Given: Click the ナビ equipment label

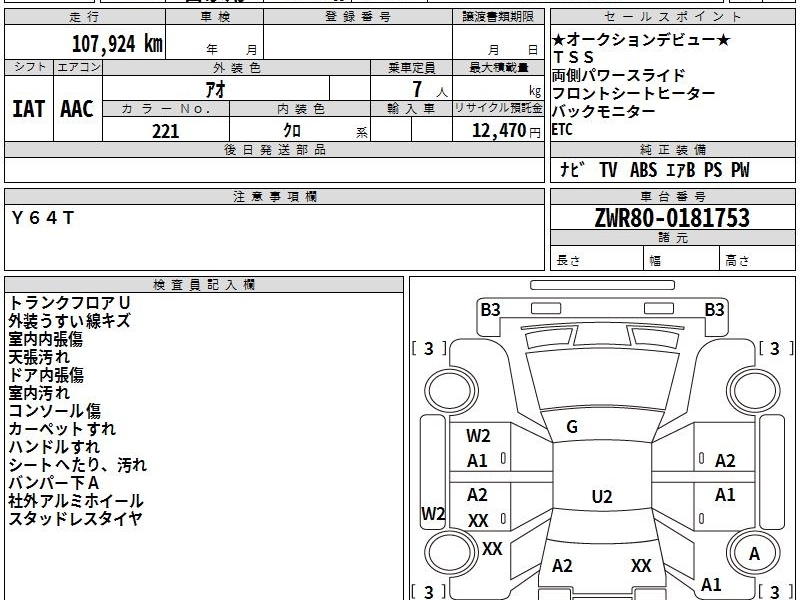Looking at the screenshot, I should point(571,169).
